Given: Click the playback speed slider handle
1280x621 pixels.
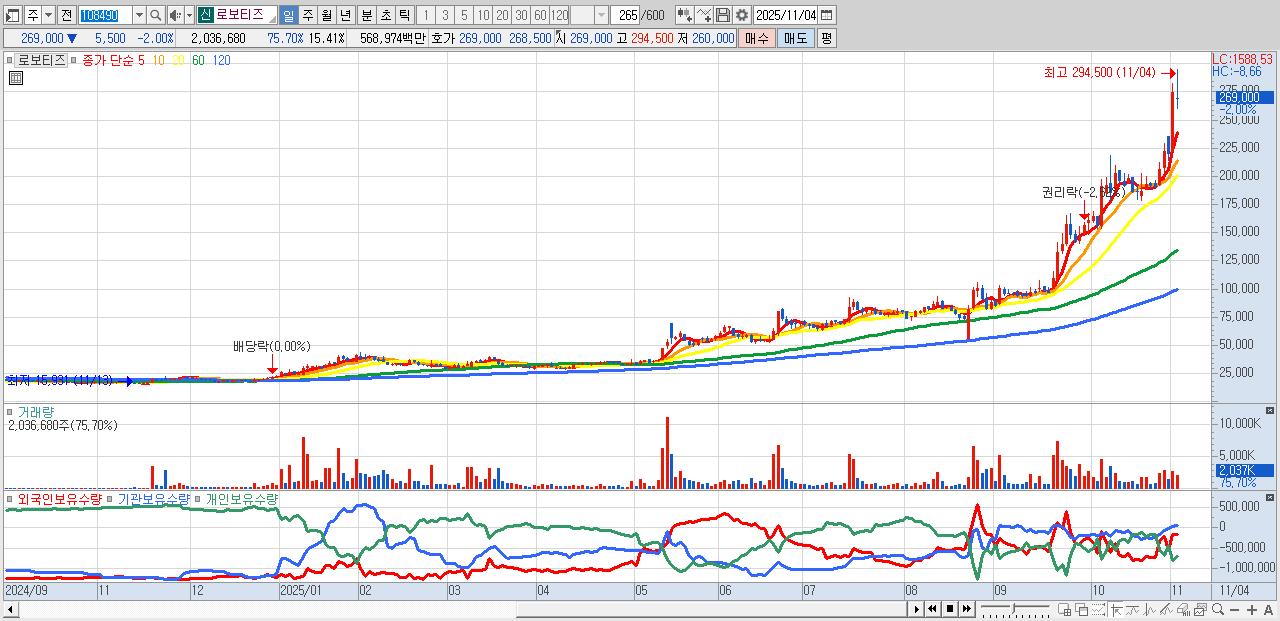Looking at the screenshot, I should pyautogui.click(x=1014, y=608).
